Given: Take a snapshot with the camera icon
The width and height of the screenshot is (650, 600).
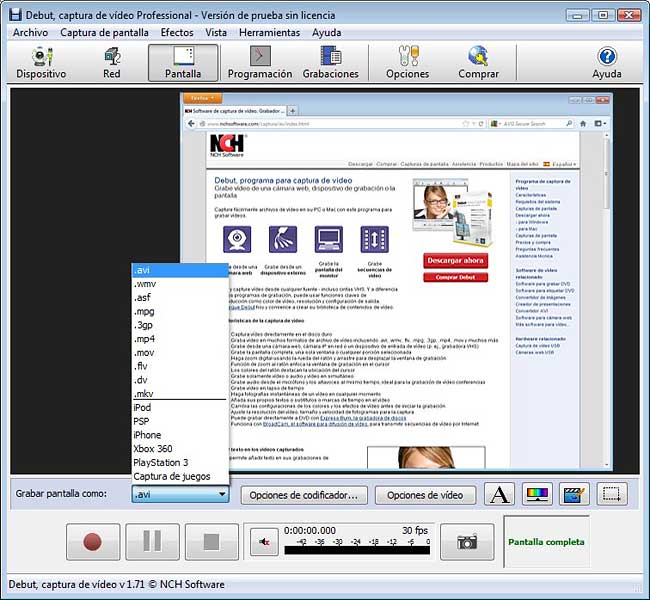Looking at the screenshot, I should click(467, 541).
